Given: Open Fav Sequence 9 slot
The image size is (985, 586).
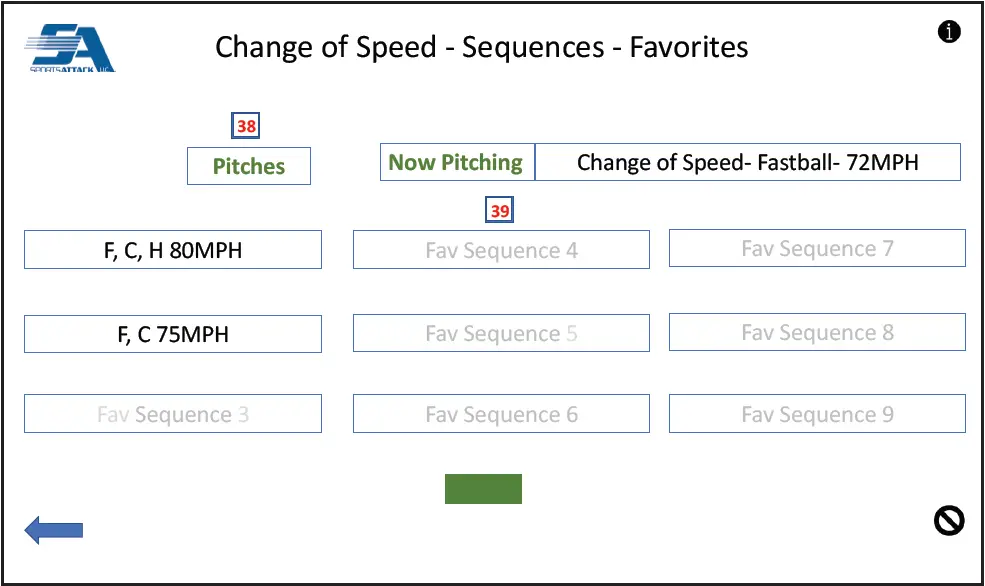Looking at the screenshot, I should pos(817,414).
